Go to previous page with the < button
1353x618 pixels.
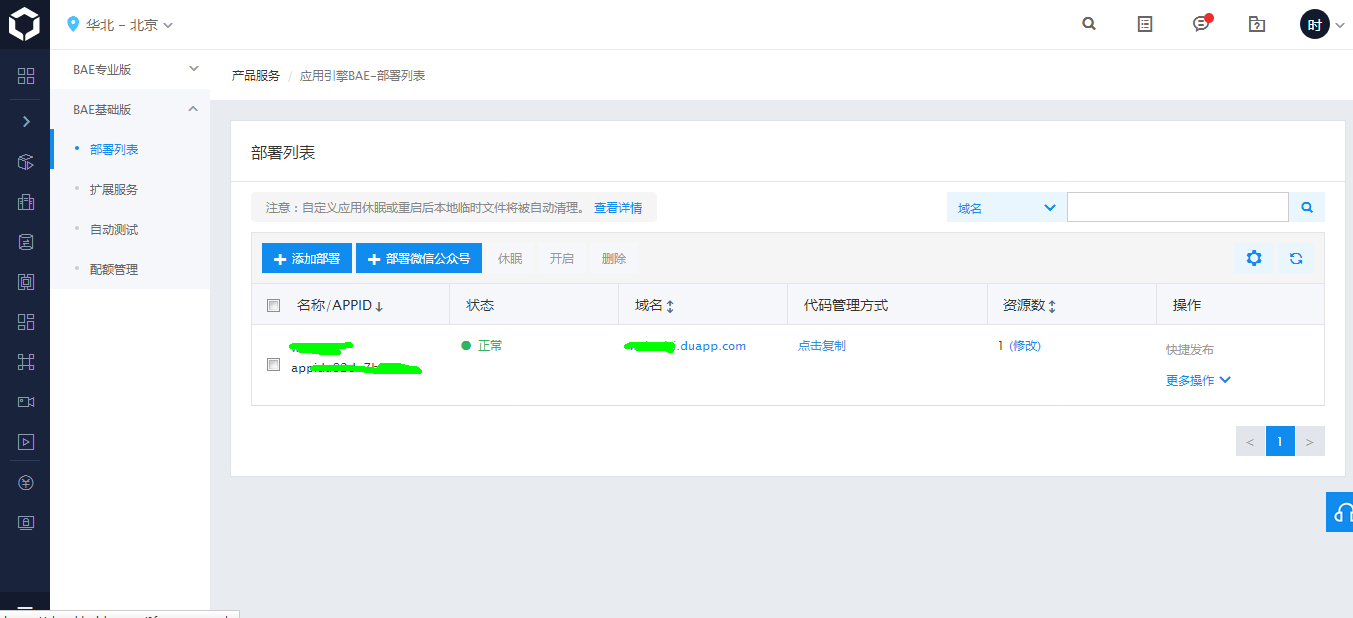(x=1250, y=441)
